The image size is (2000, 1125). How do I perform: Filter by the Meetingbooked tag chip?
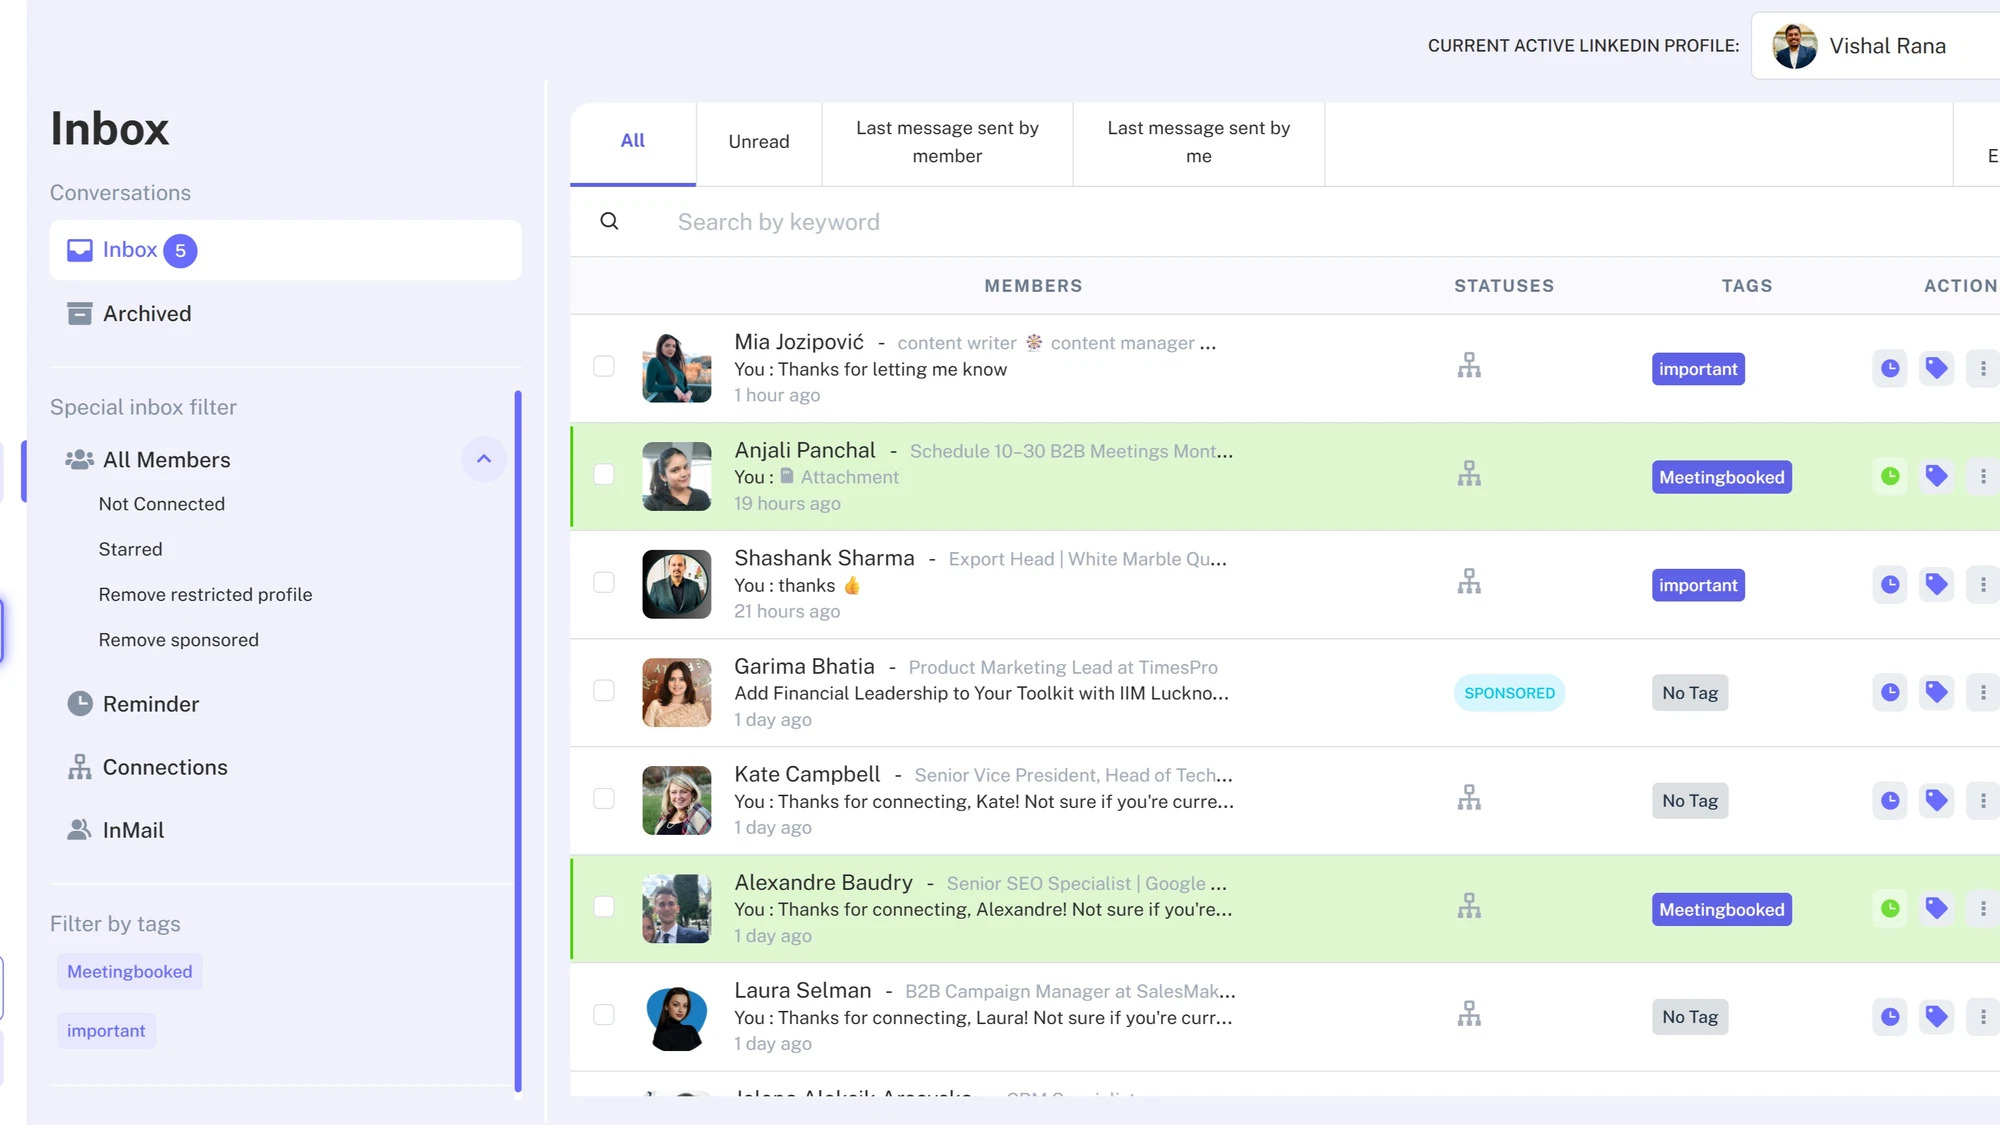(129, 972)
